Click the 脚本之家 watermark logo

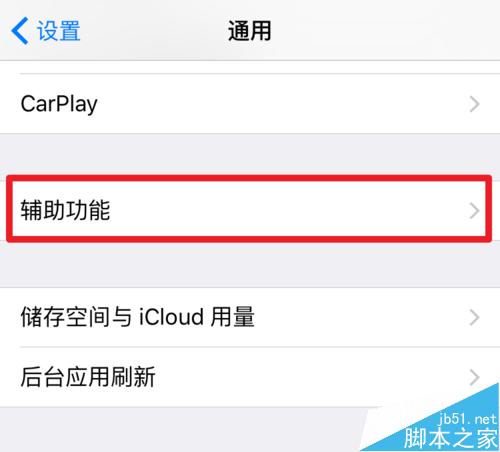(451, 438)
